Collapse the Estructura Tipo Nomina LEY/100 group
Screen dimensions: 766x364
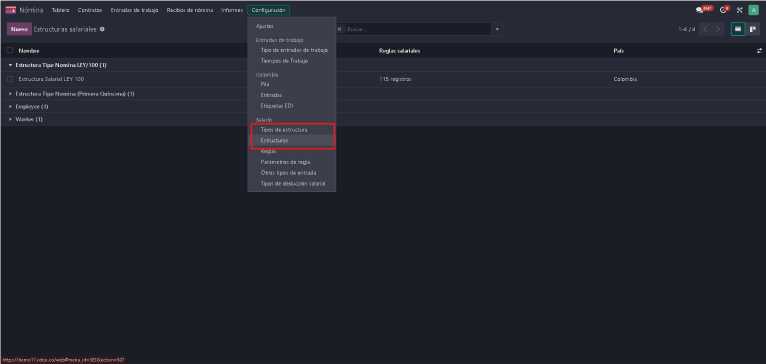click(x=11, y=65)
